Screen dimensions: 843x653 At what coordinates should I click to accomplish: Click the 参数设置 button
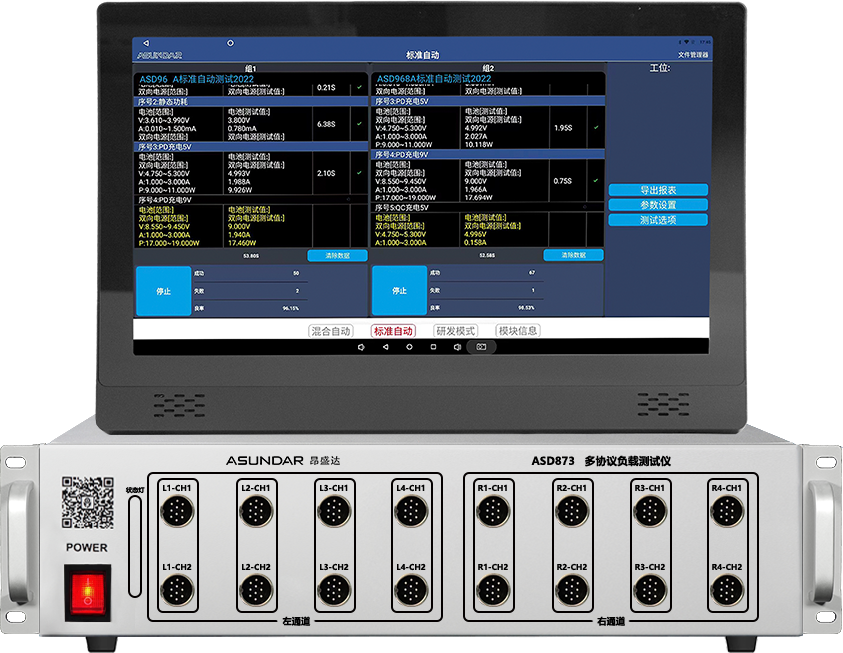pyautogui.click(x=658, y=205)
